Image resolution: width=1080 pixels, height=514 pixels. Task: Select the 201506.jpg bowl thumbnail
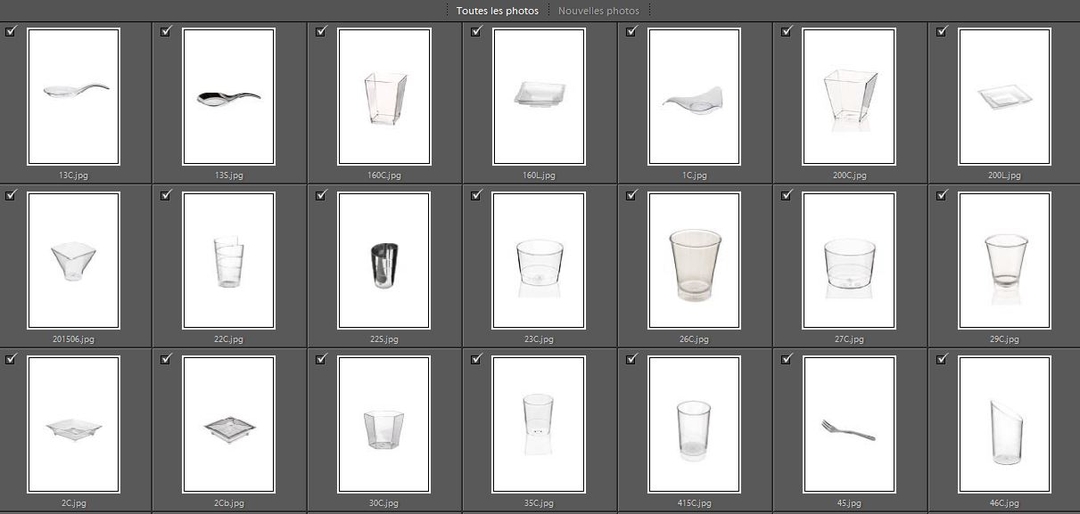pyautogui.click(x=74, y=260)
